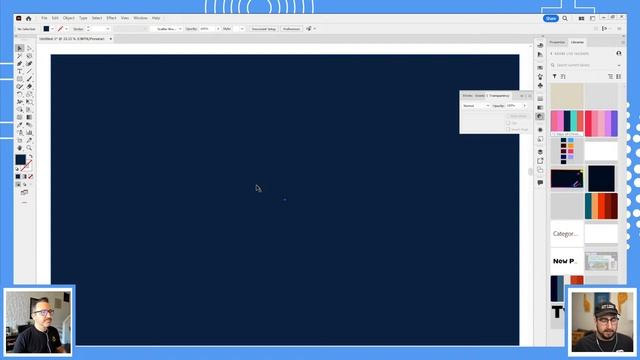Open the Color panel from dock
The image size is (640, 360).
coord(540,45)
